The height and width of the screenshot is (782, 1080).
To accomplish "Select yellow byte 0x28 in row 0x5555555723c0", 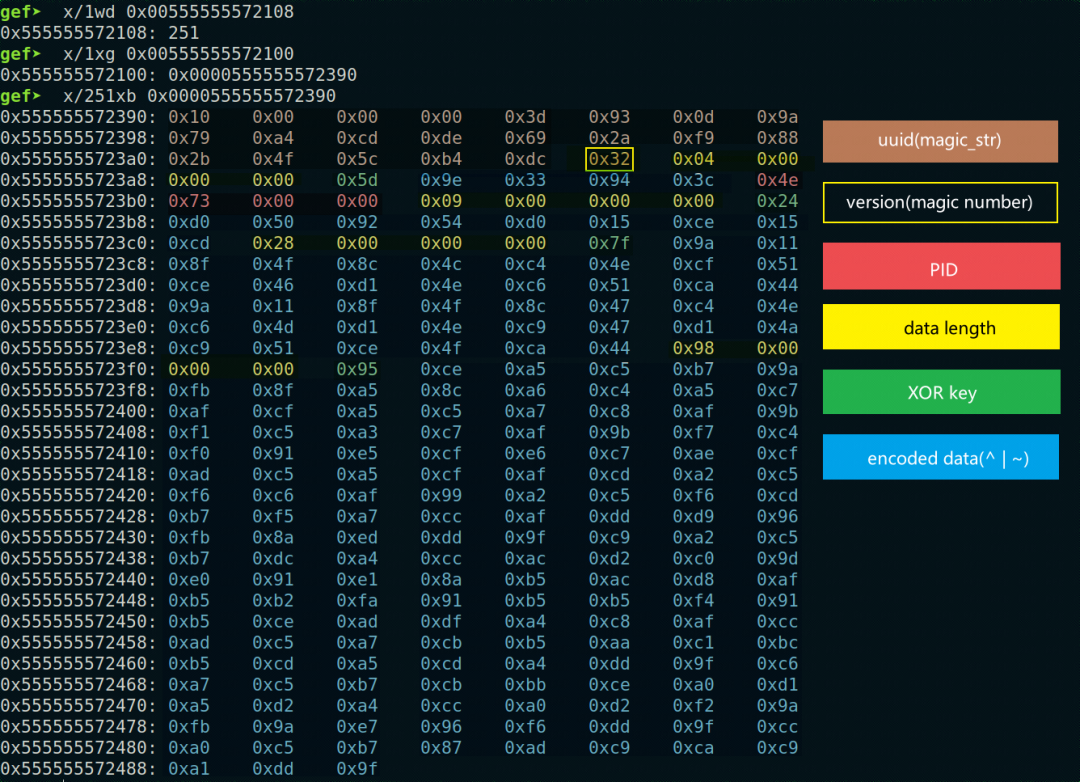I will coord(273,243).
